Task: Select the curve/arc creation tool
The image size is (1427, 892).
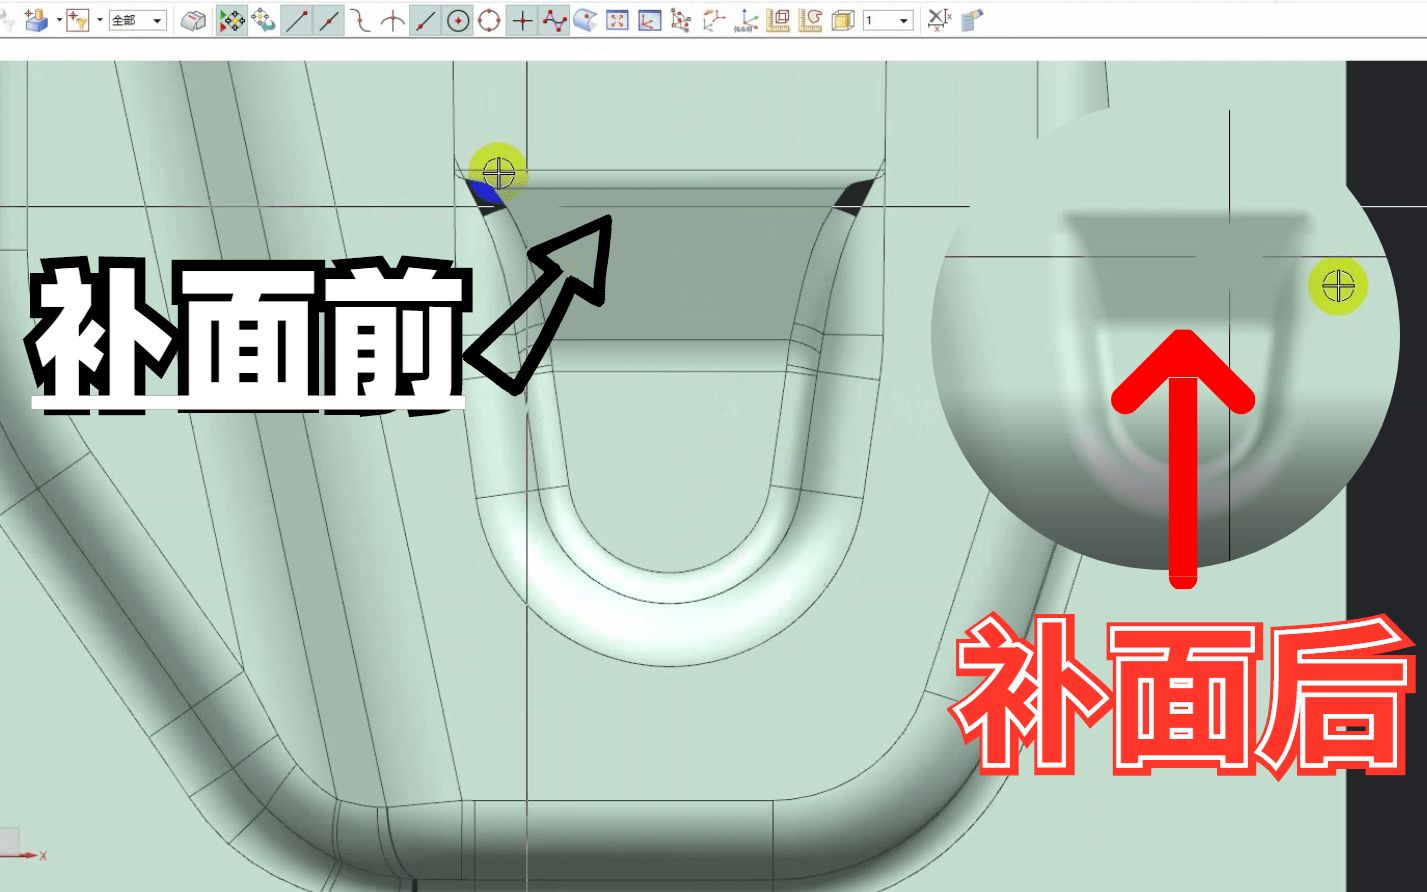Action: tap(360, 21)
